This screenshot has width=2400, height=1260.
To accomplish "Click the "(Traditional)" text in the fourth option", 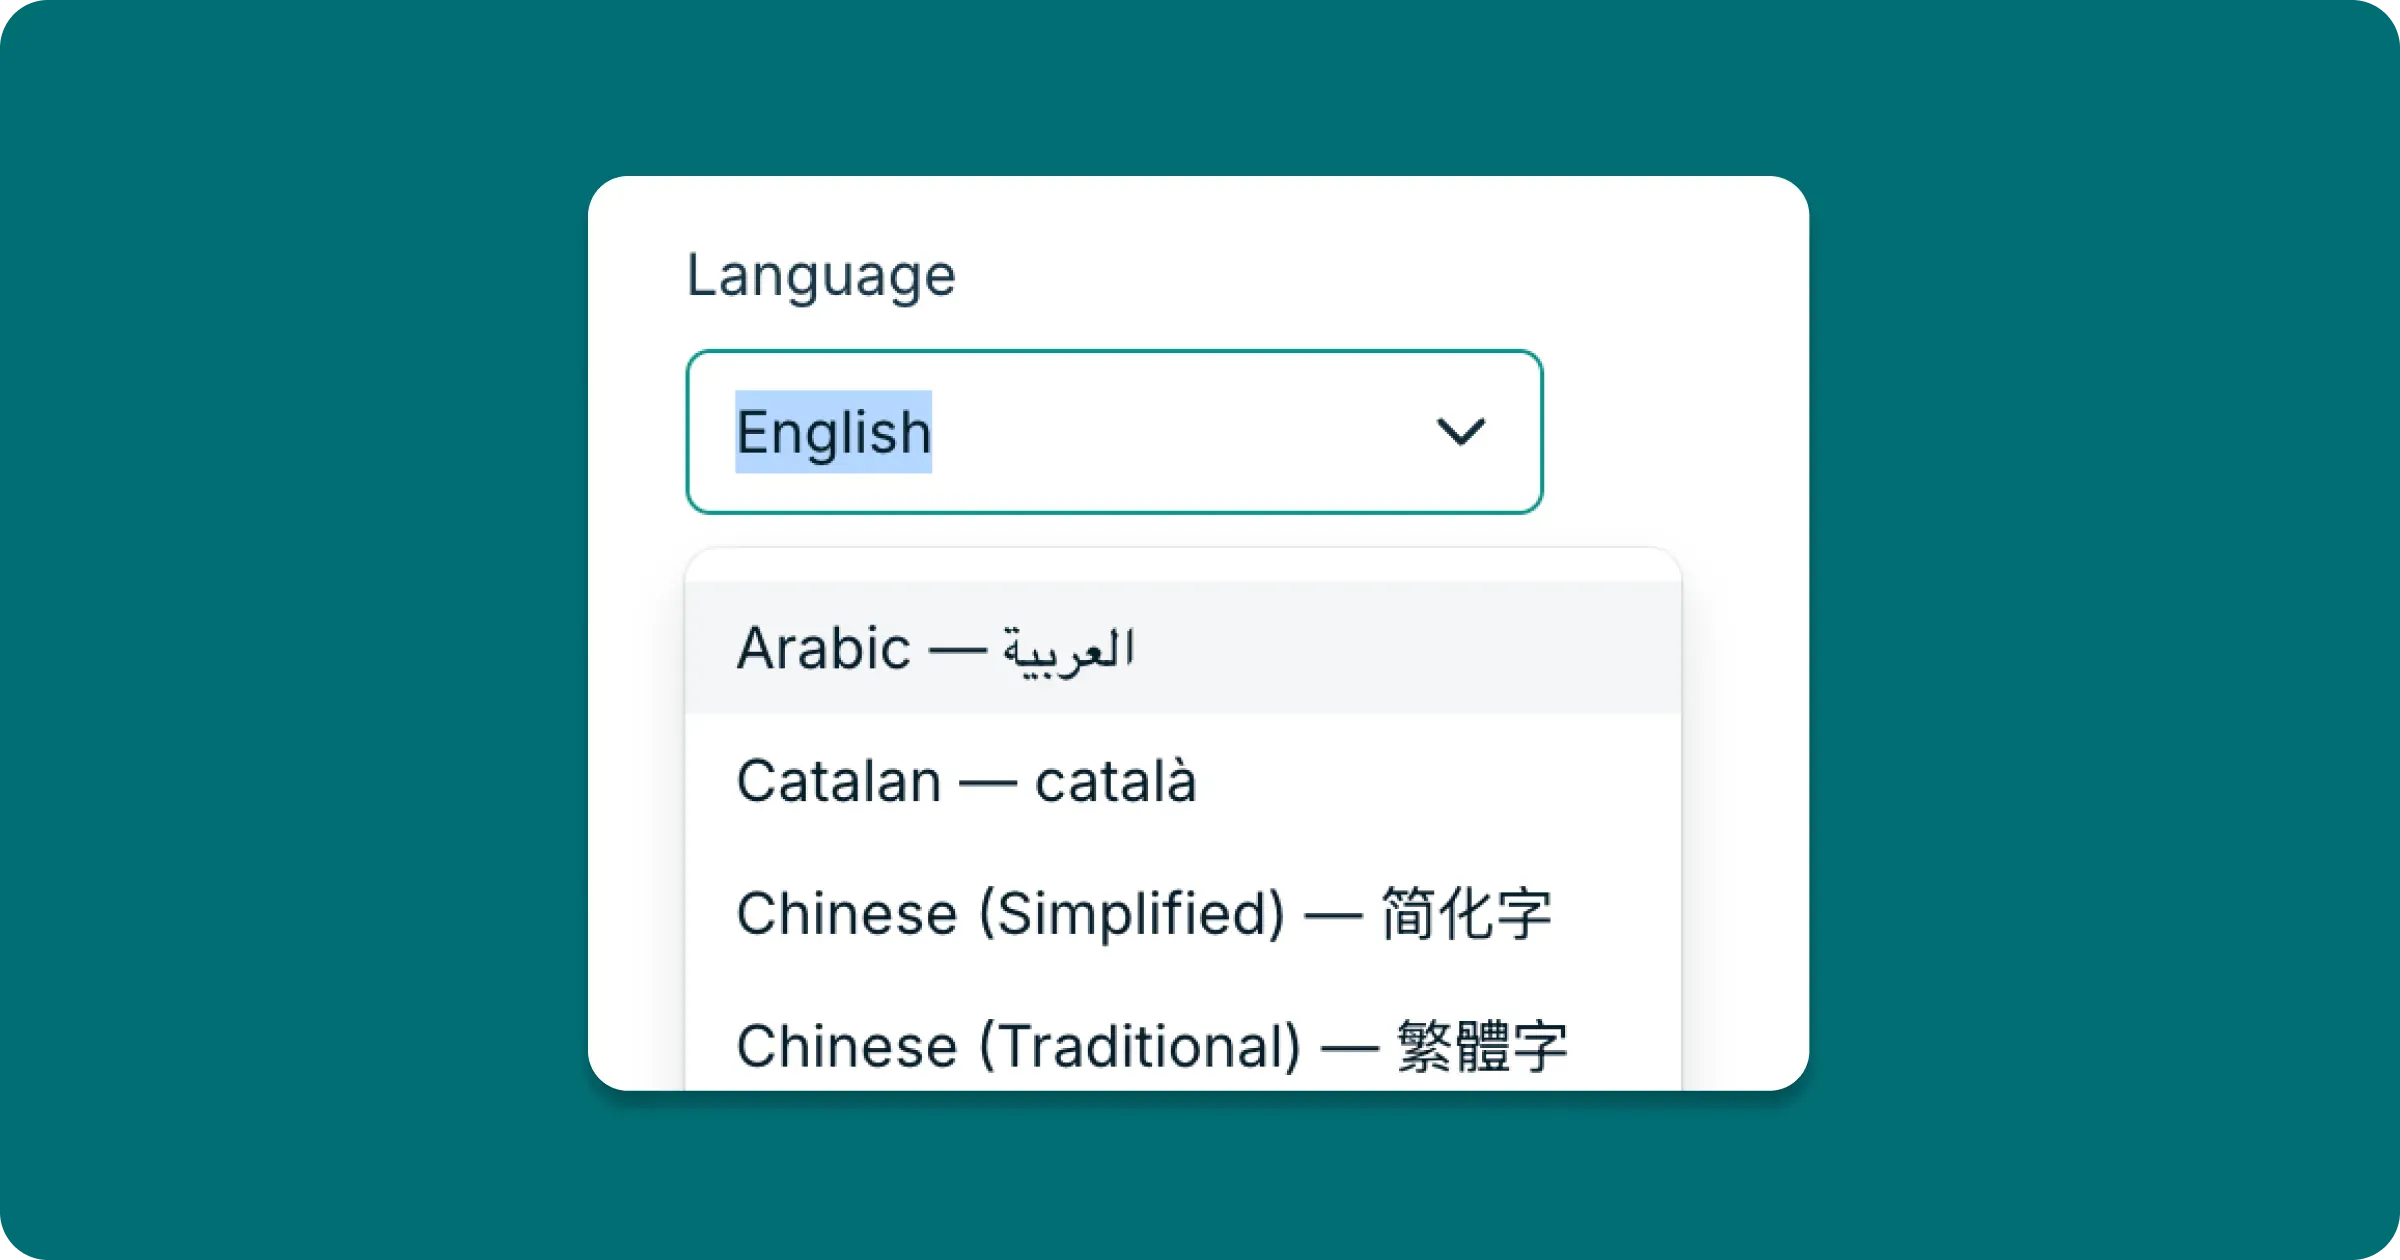I will pyautogui.click(x=1140, y=1046).
